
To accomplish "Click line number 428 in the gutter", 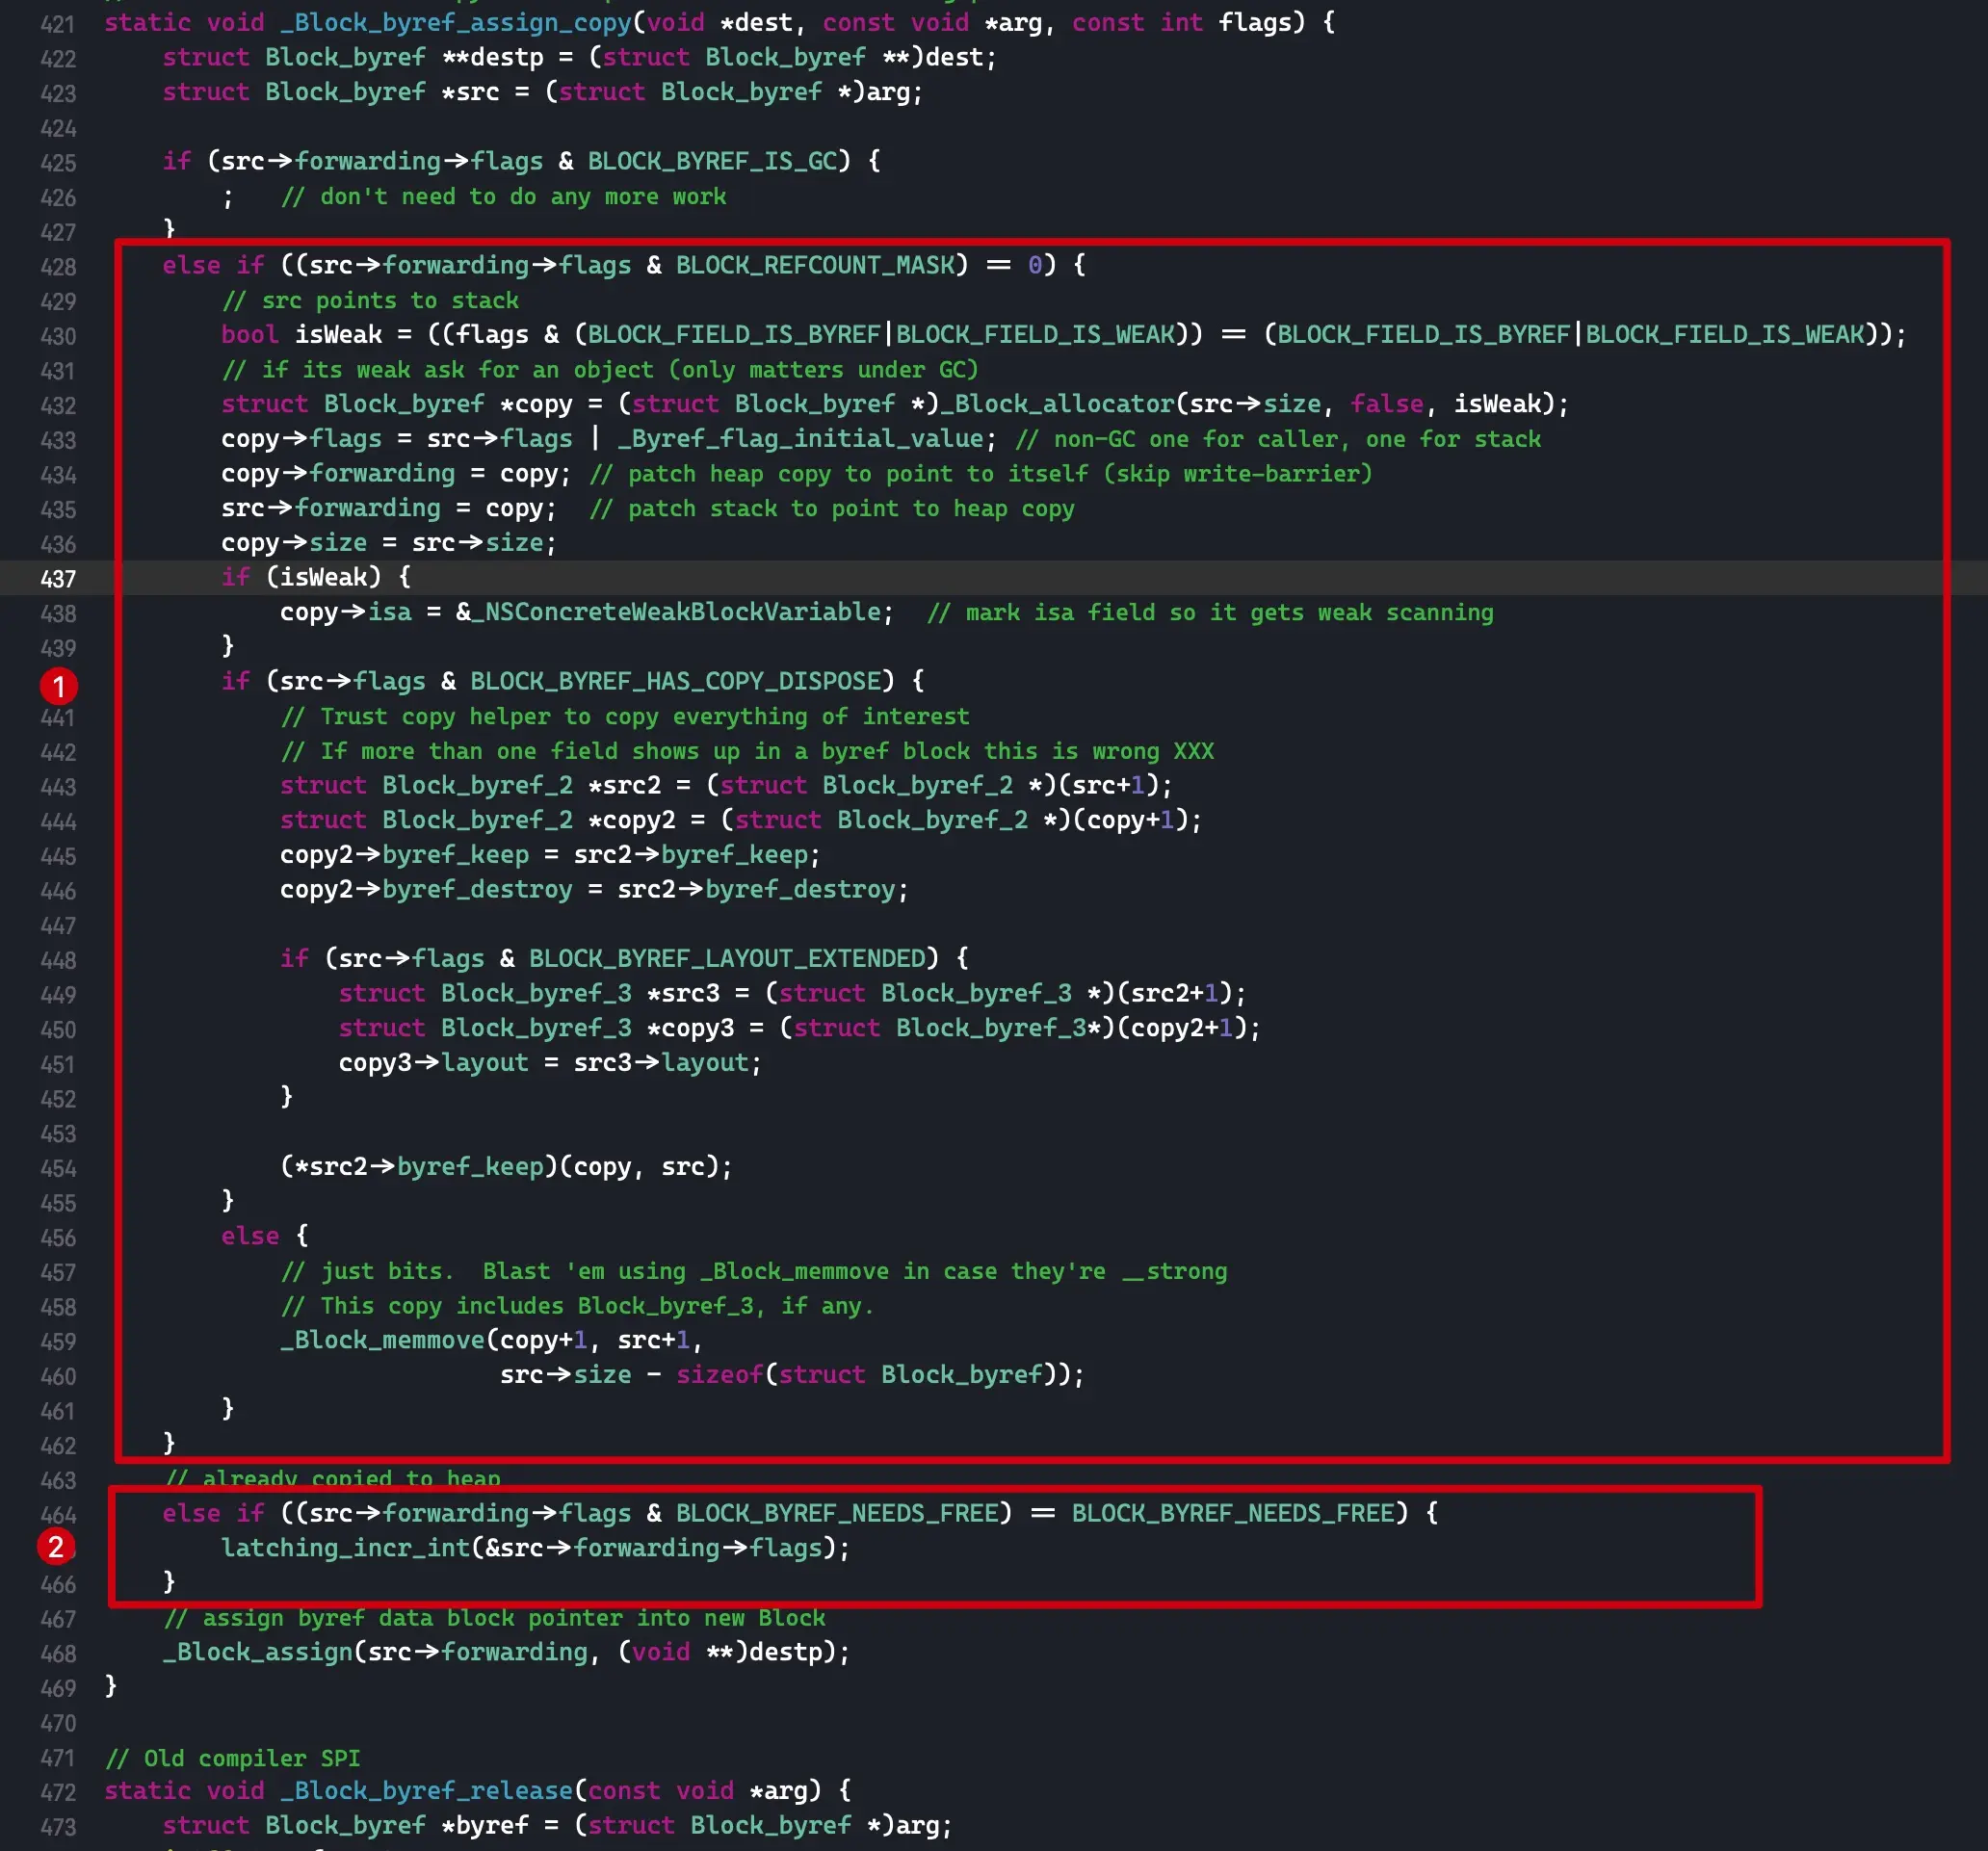I will pyautogui.click(x=58, y=266).
